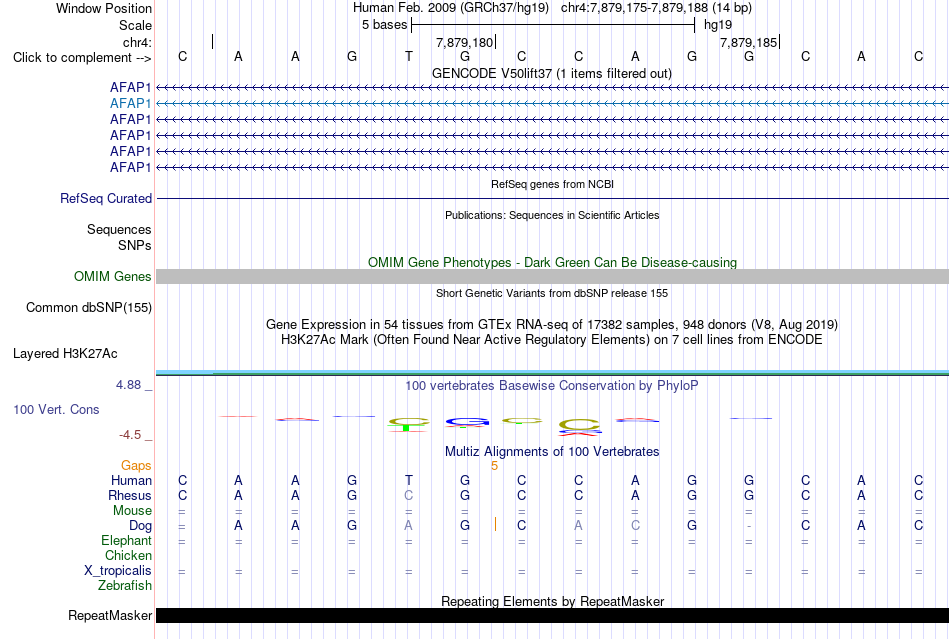Screen dimensions: 950x639
Task: Click the Dog species label
Action: click(140, 526)
